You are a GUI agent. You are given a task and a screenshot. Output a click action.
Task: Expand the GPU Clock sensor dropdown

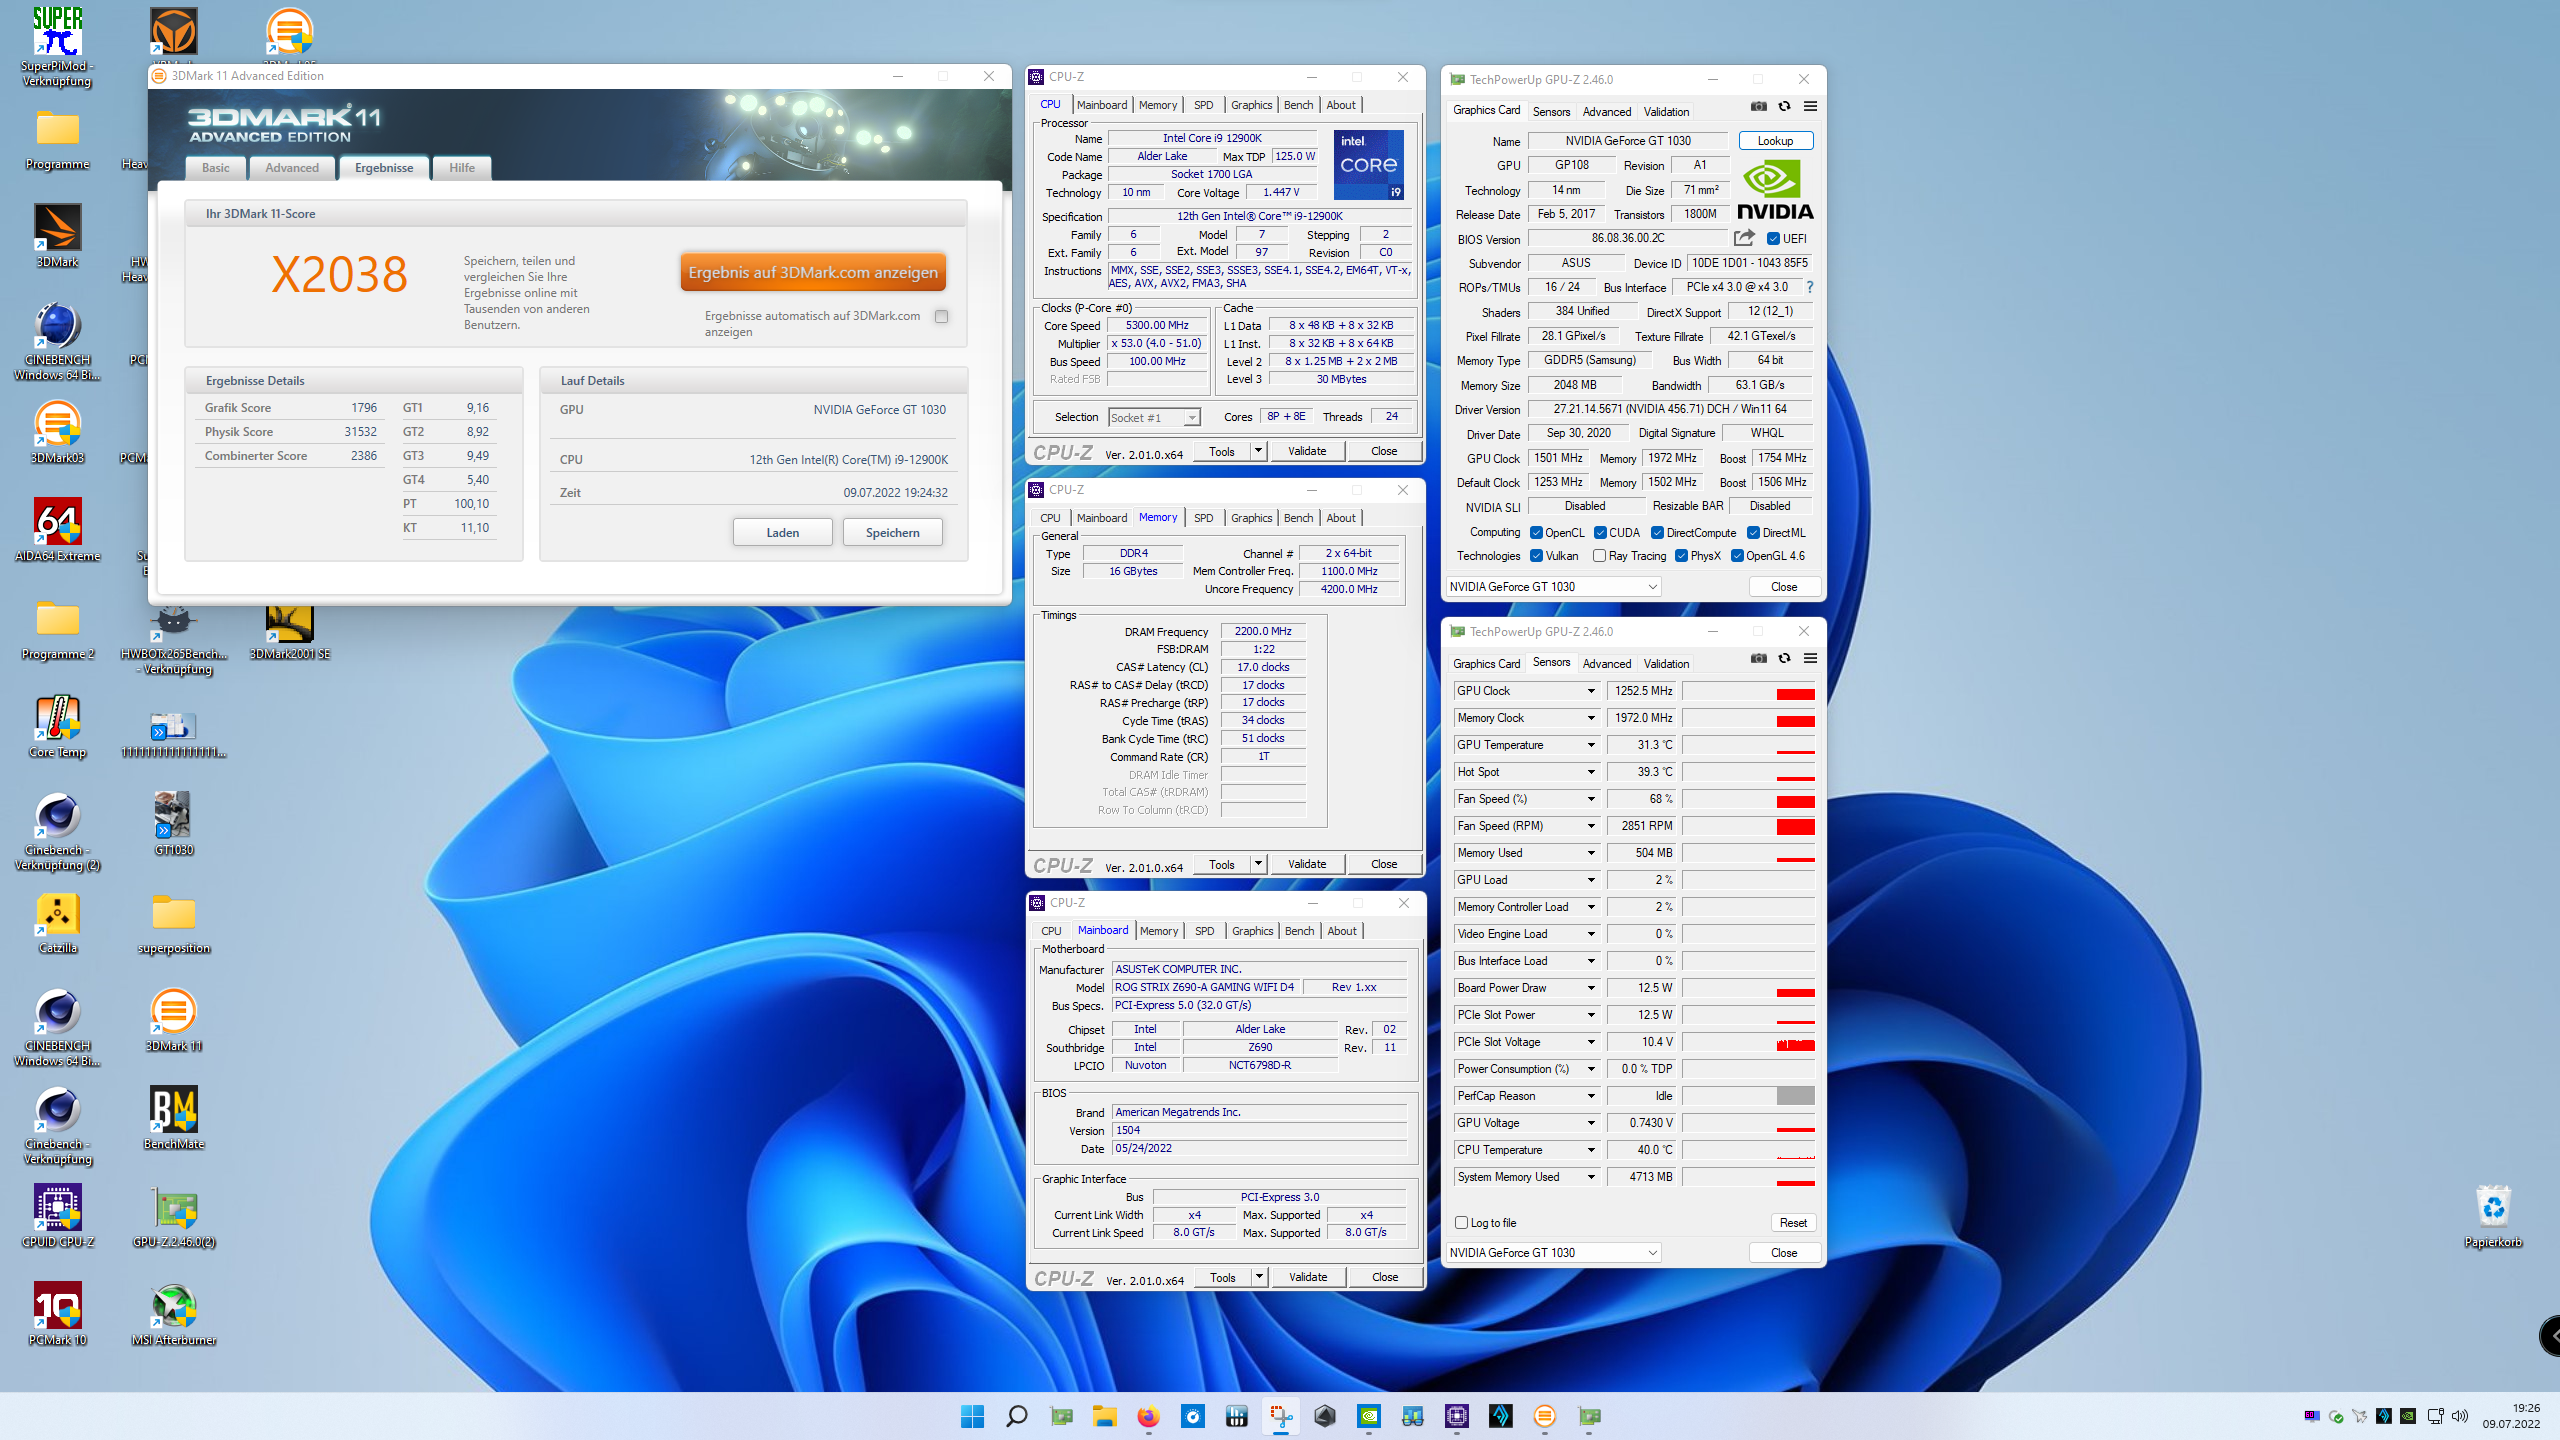click(1591, 691)
